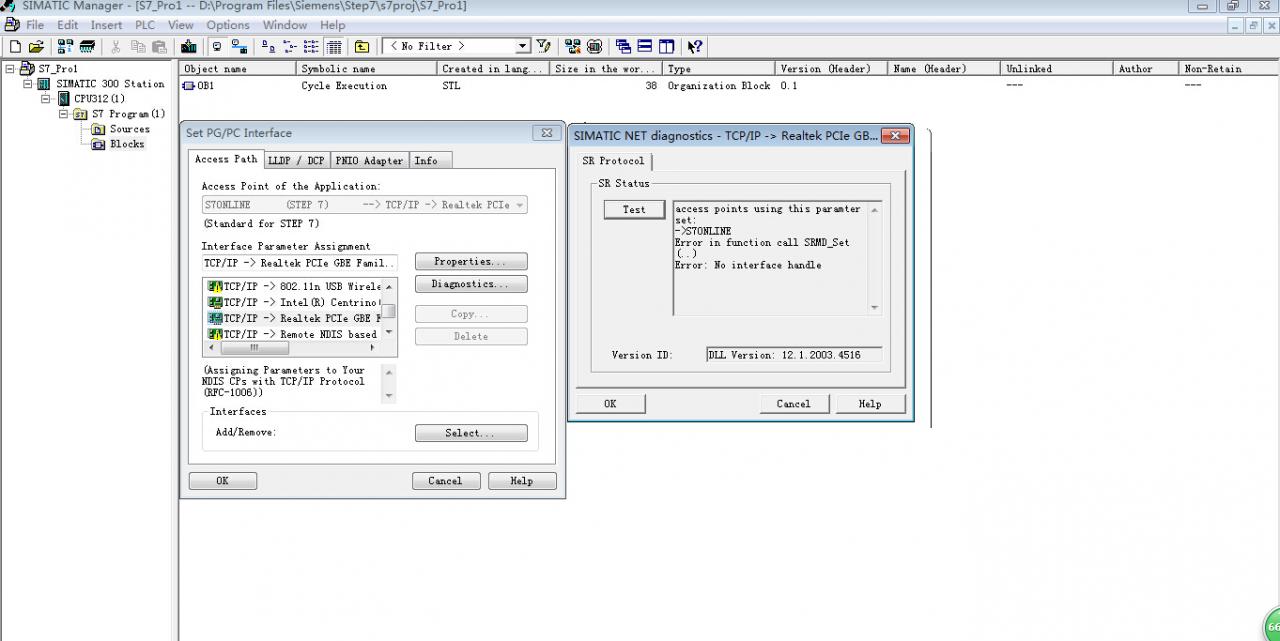This screenshot has height=641, width=1280.
Task: Click the filter funnel icon
Action: (x=544, y=46)
